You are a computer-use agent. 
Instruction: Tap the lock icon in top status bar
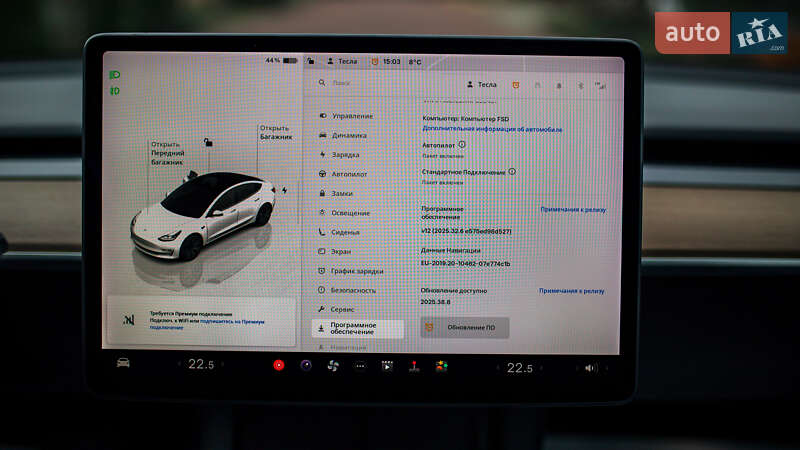311,61
